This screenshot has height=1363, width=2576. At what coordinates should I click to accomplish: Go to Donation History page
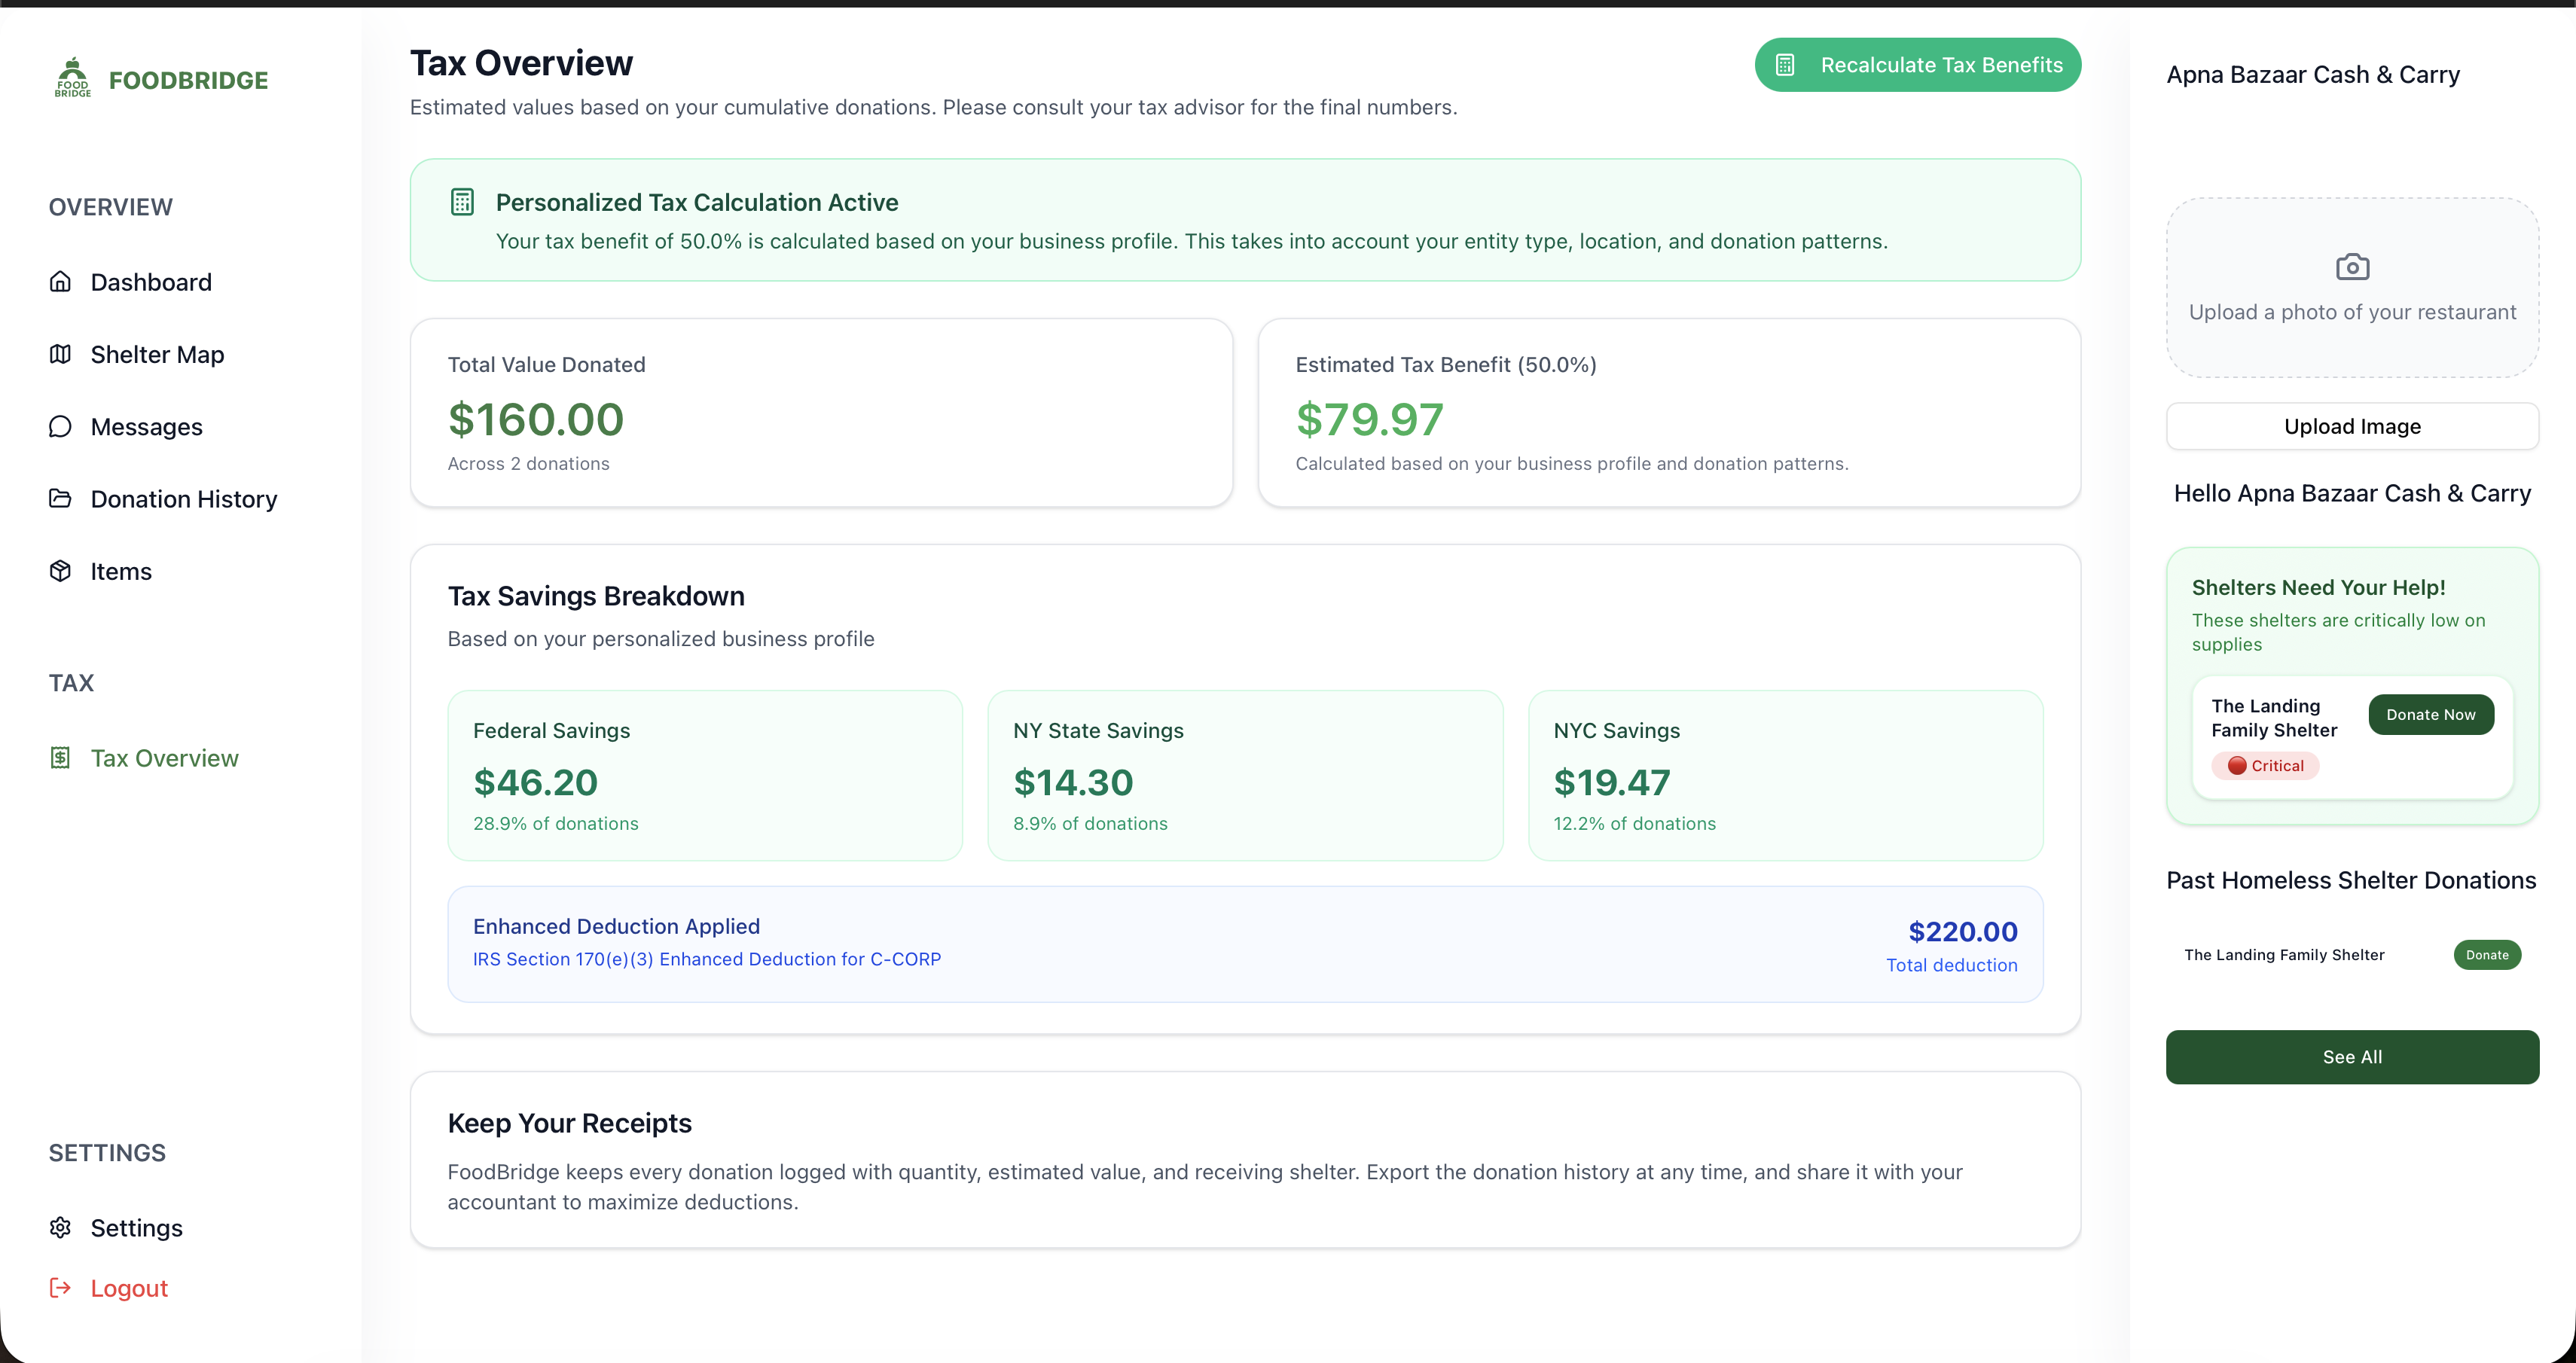pos(184,499)
